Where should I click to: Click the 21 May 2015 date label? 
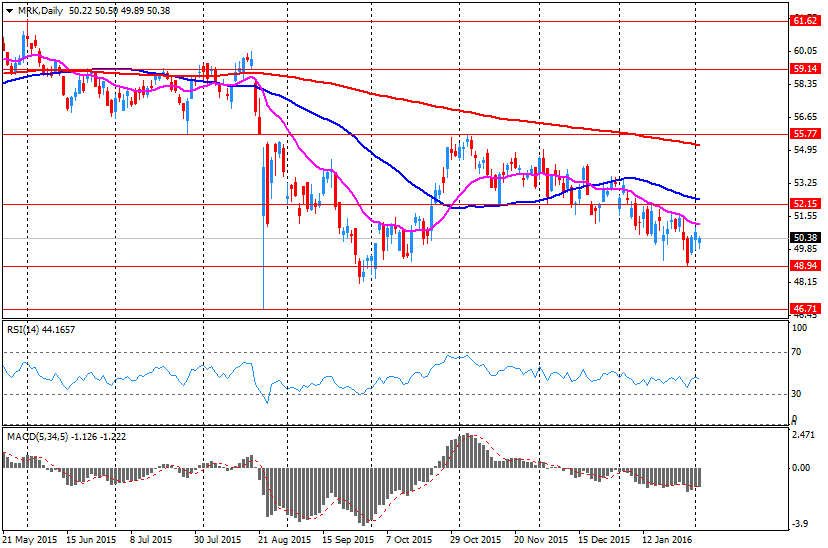click(30, 540)
